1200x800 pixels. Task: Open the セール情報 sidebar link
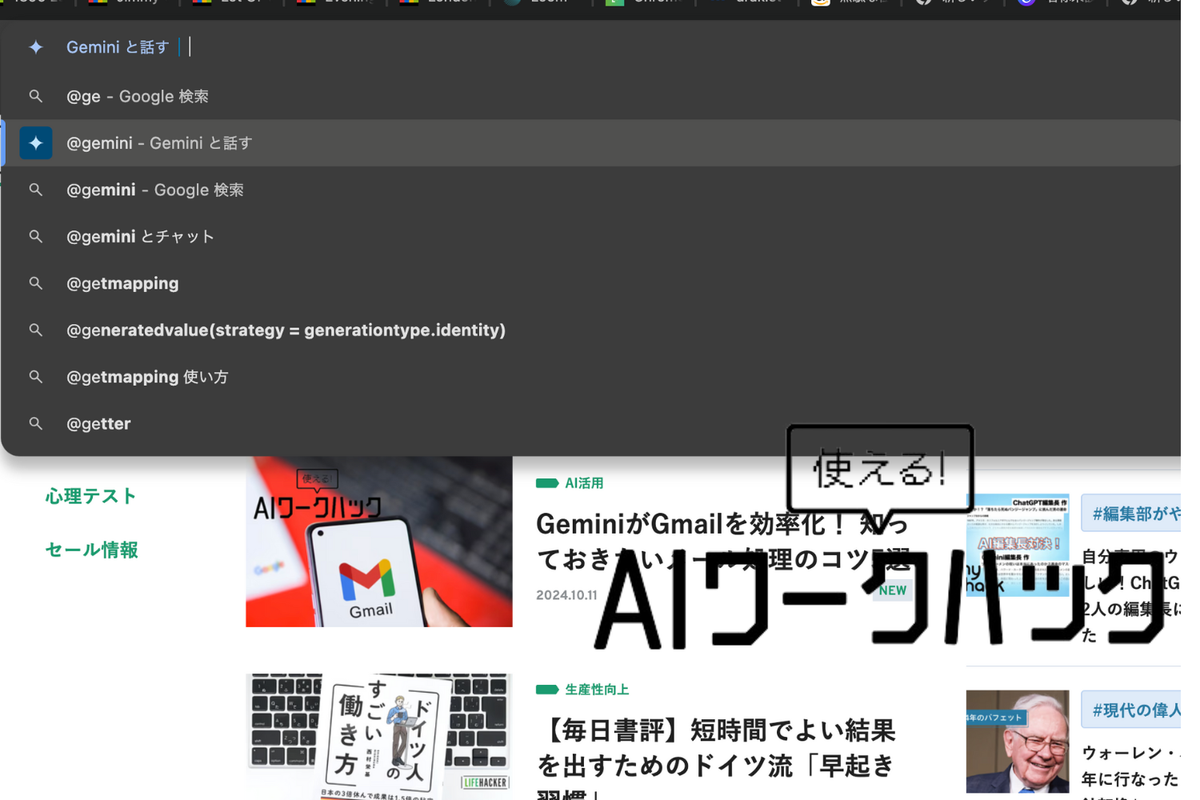click(x=92, y=550)
